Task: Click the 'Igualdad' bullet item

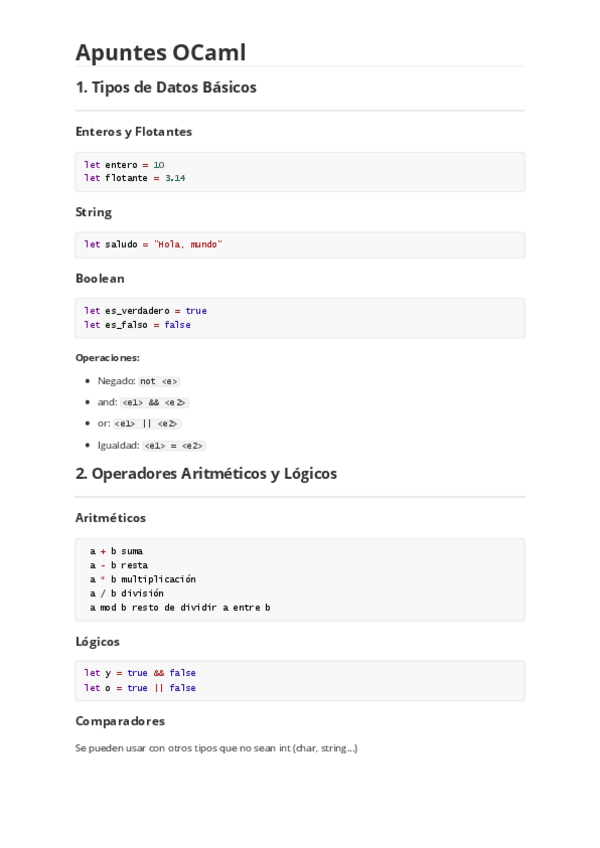Action: click(151, 445)
